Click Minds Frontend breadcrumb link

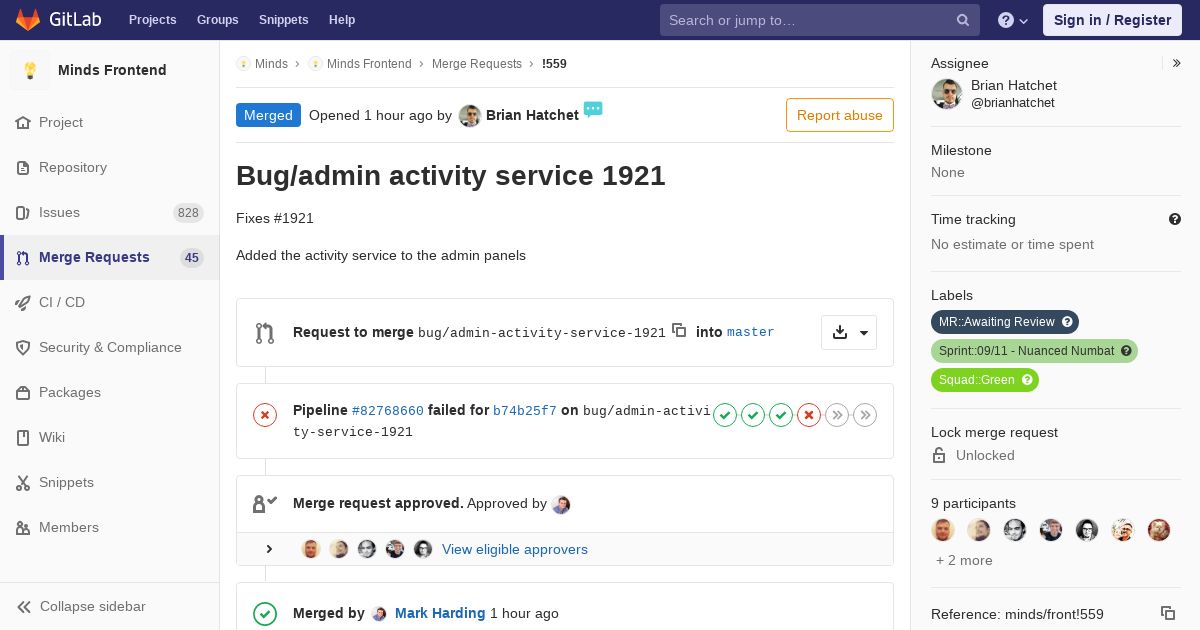pos(369,64)
